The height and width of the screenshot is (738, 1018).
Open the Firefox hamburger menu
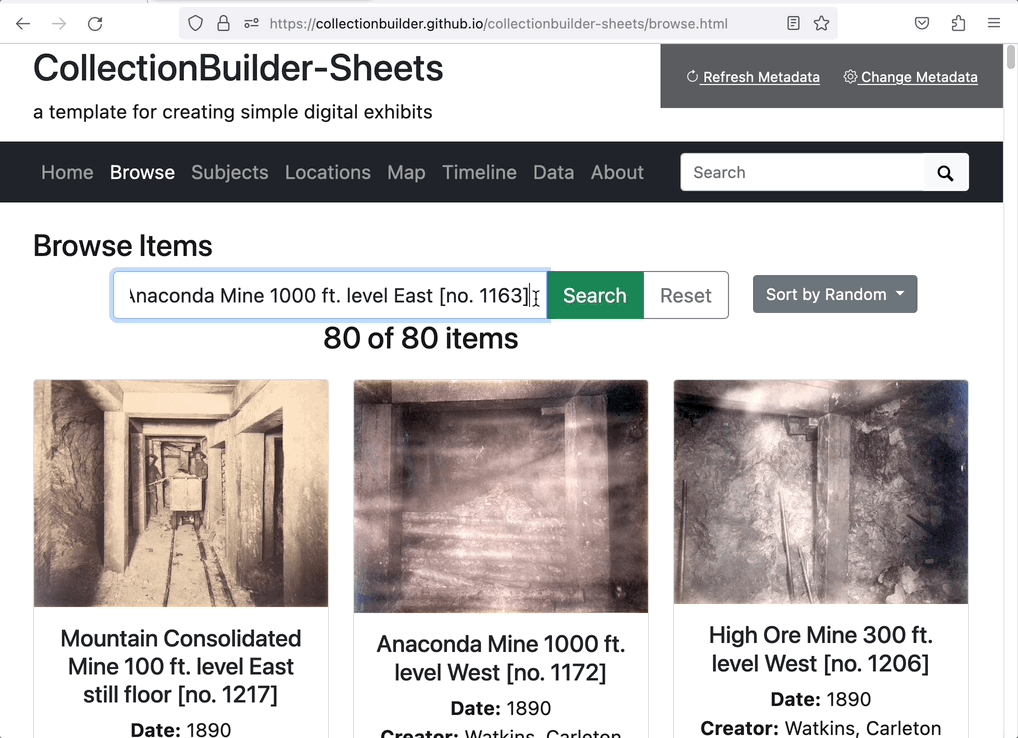(x=994, y=23)
